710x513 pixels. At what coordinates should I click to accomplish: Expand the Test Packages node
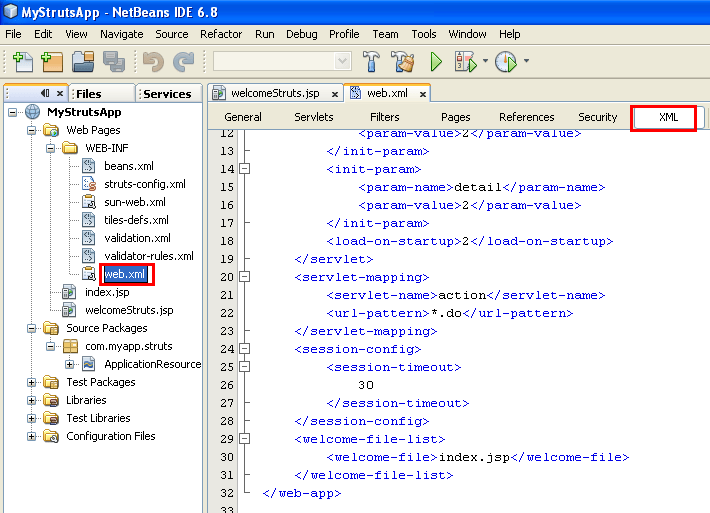coord(31,383)
